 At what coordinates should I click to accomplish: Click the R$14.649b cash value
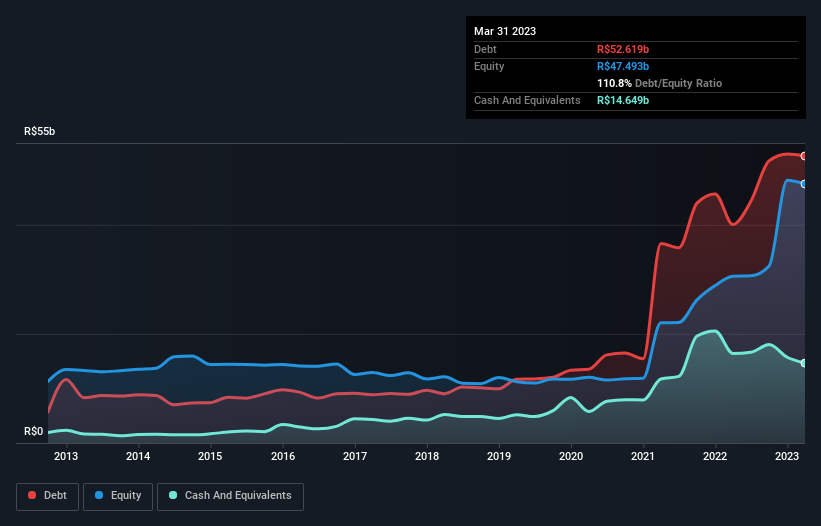coord(623,100)
